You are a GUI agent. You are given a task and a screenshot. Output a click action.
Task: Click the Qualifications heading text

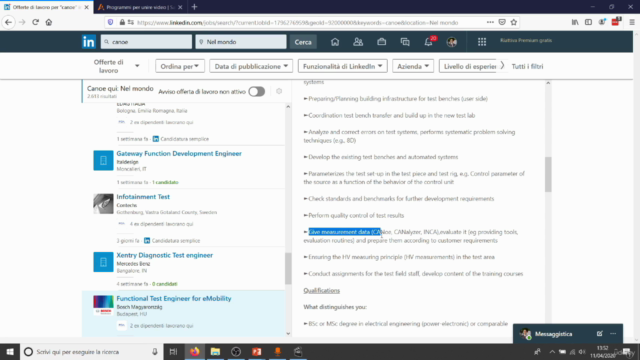[x=322, y=290]
